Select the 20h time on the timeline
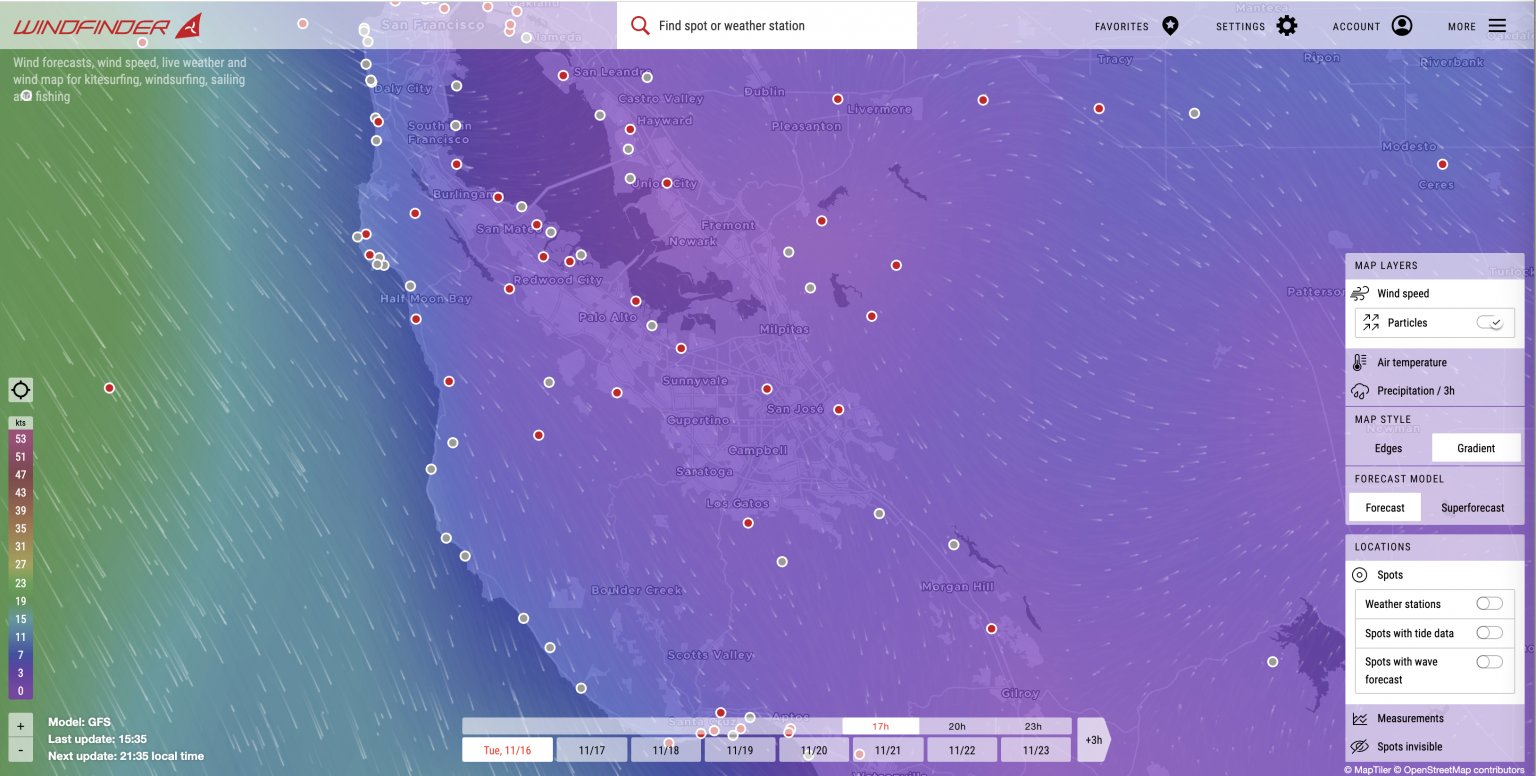 click(x=957, y=726)
